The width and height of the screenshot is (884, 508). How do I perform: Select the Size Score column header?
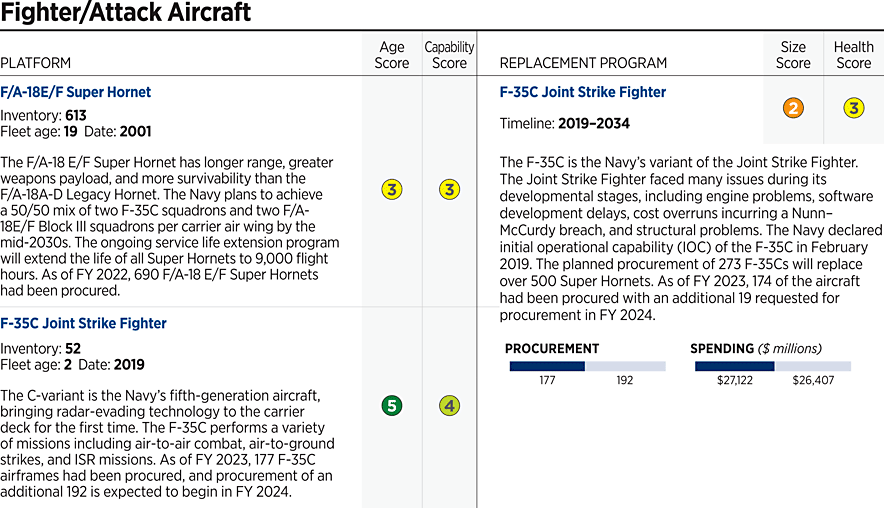(x=793, y=55)
